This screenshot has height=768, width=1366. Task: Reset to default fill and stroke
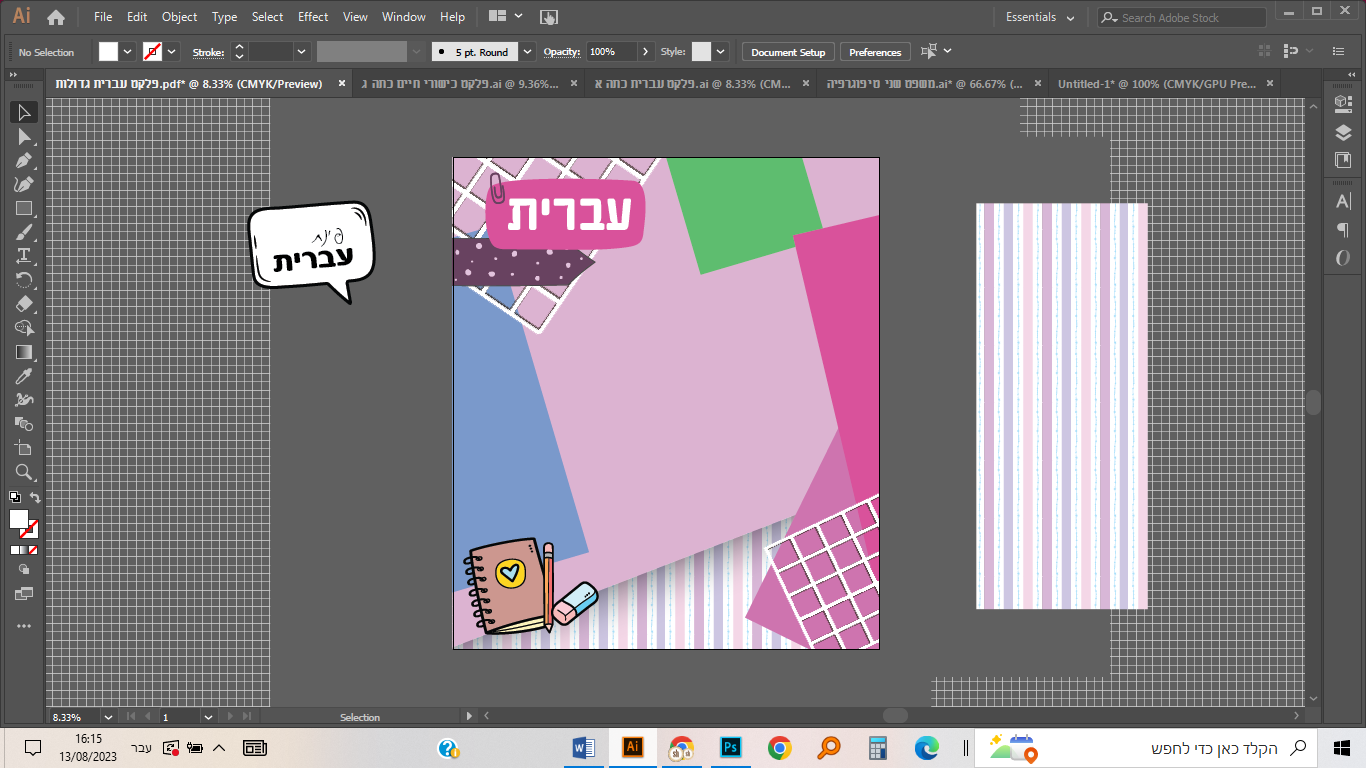pos(14,497)
